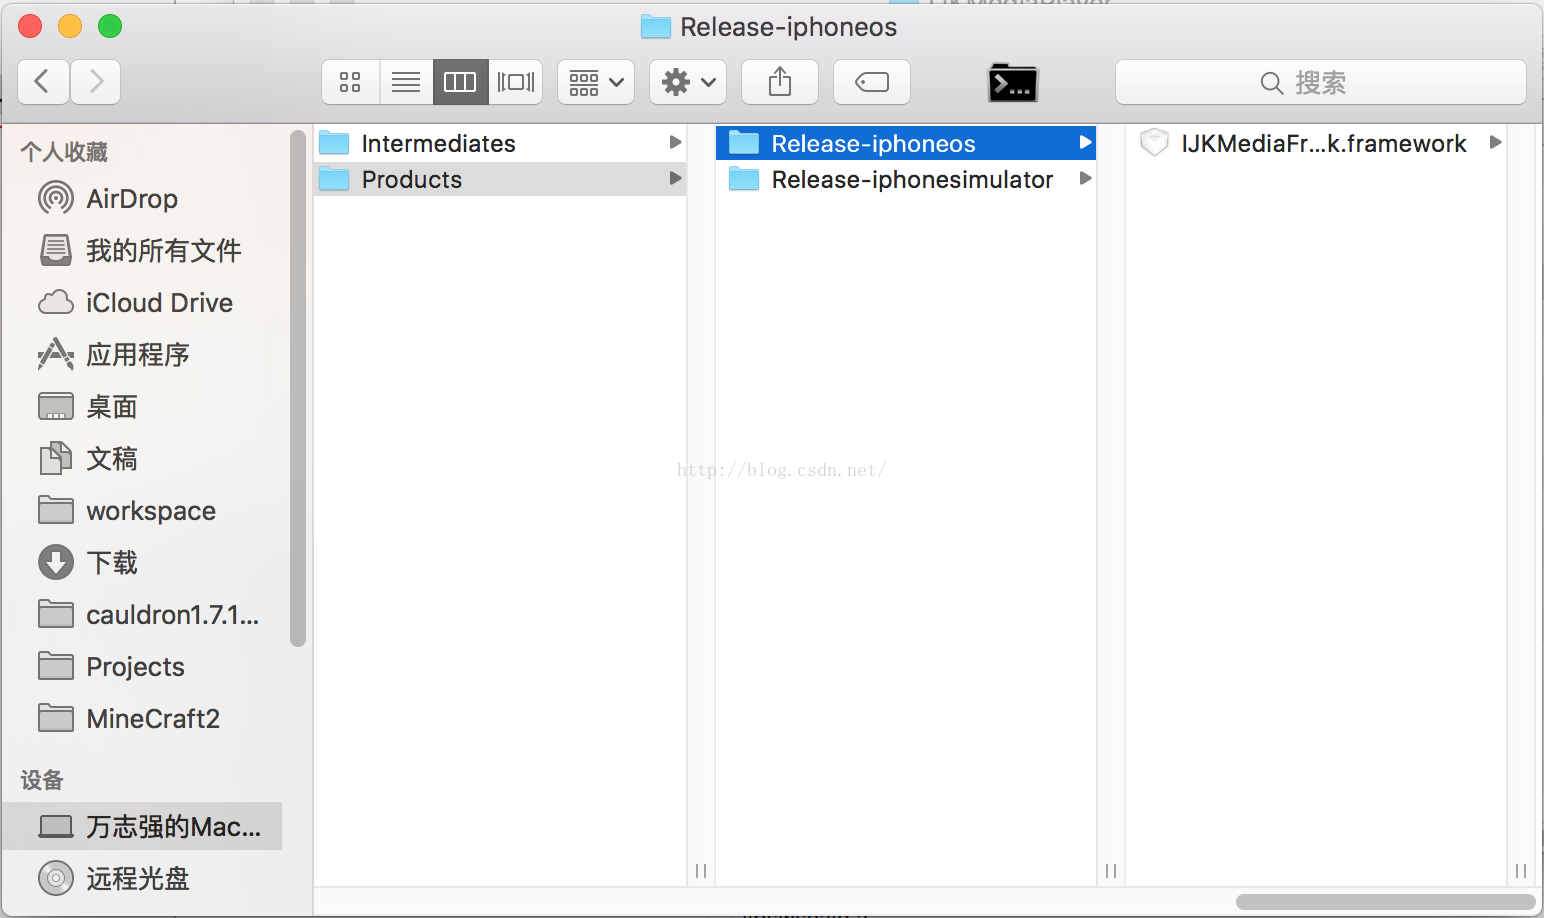Image resolution: width=1544 pixels, height=918 pixels.
Task: Open the gear action menu
Action: tap(688, 82)
